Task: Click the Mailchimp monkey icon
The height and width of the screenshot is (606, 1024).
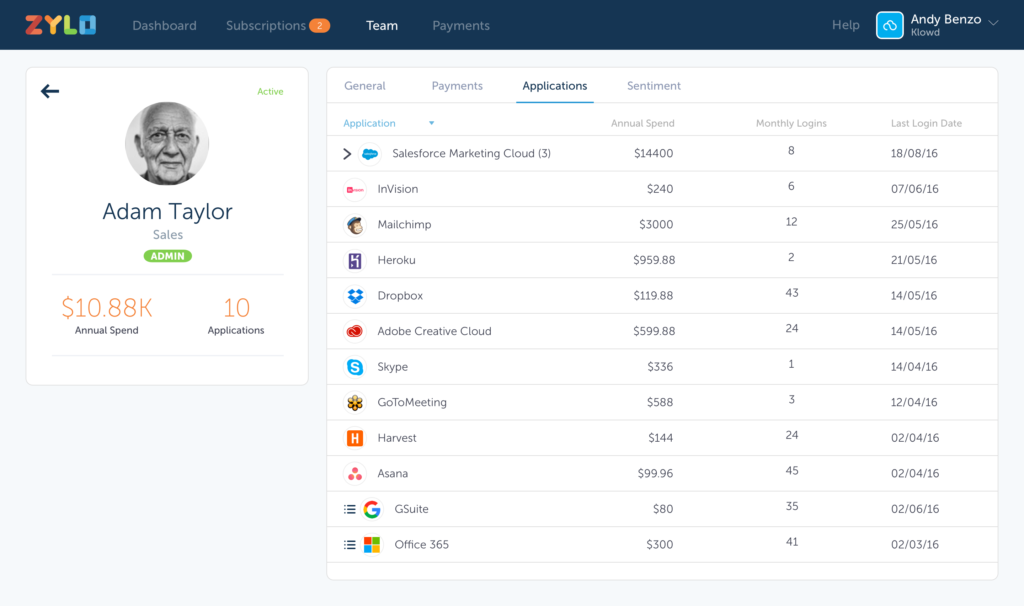Action: pyautogui.click(x=355, y=225)
